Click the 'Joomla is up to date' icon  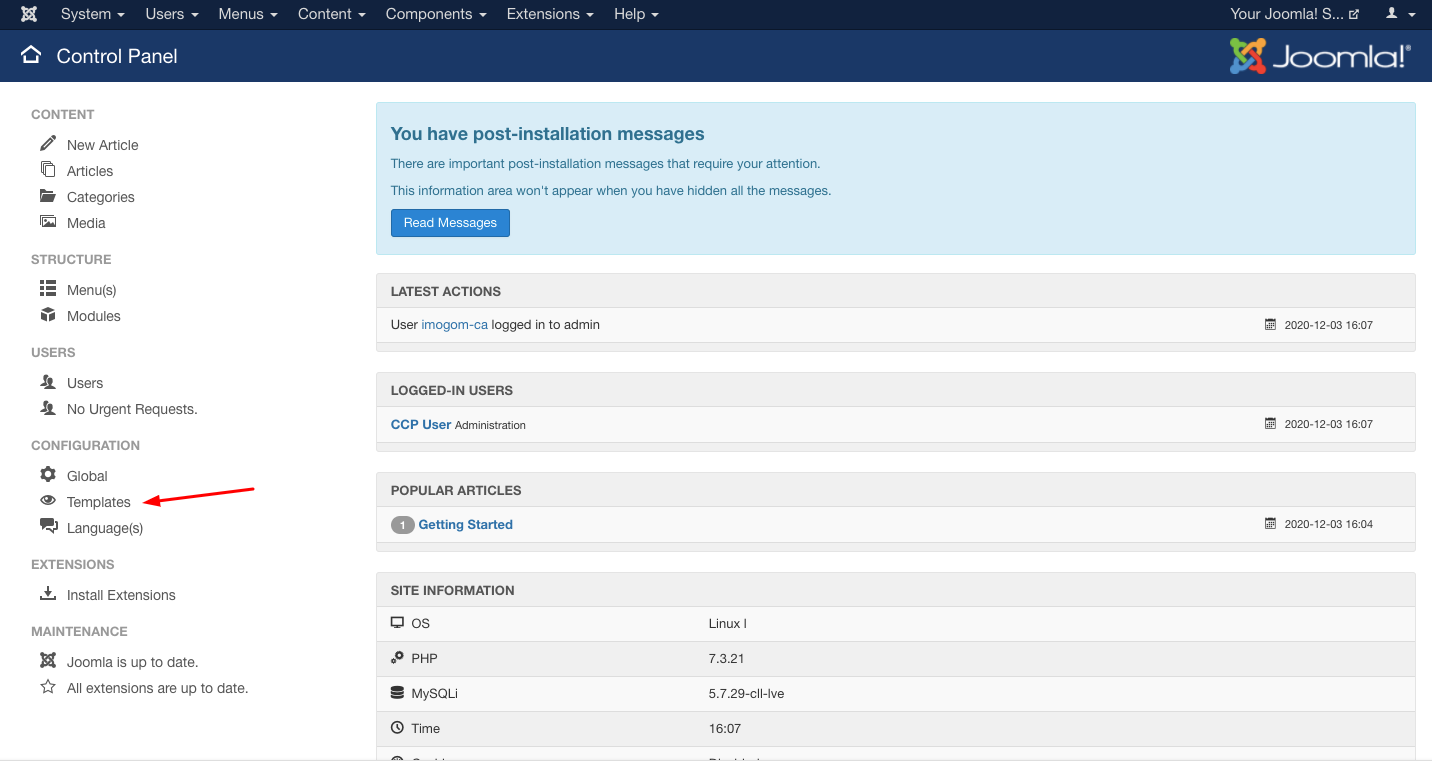pos(48,660)
